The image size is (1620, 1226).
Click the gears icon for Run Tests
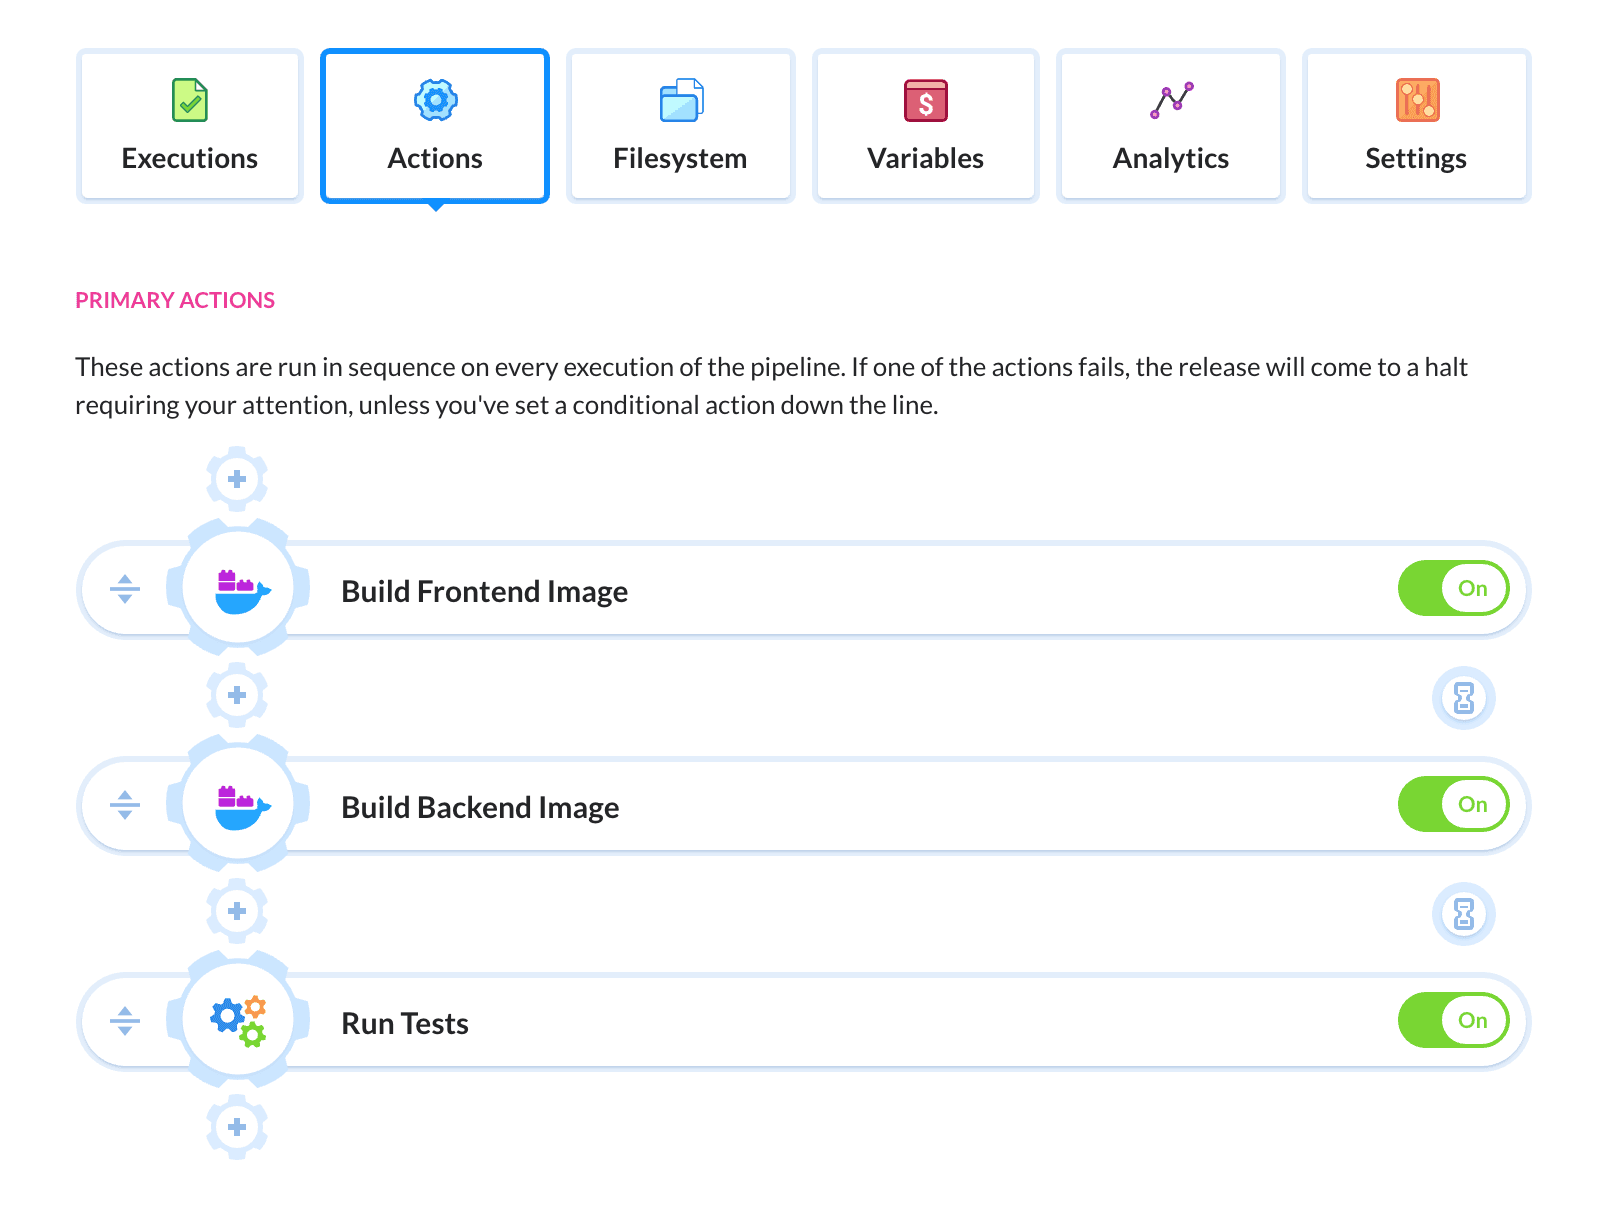coord(240,1021)
